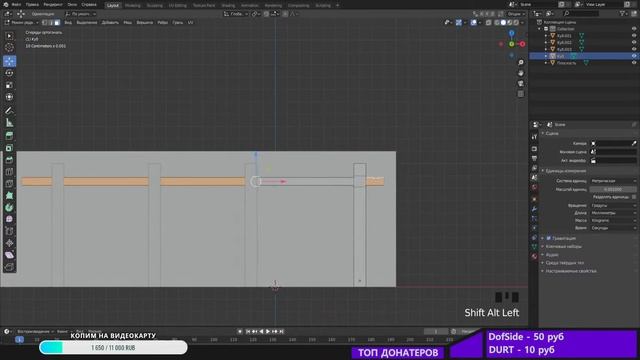Hide the Плоскость object with its eye
Viewport: 640px width, 360px height.
pyautogui.click(x=634, y=63)
